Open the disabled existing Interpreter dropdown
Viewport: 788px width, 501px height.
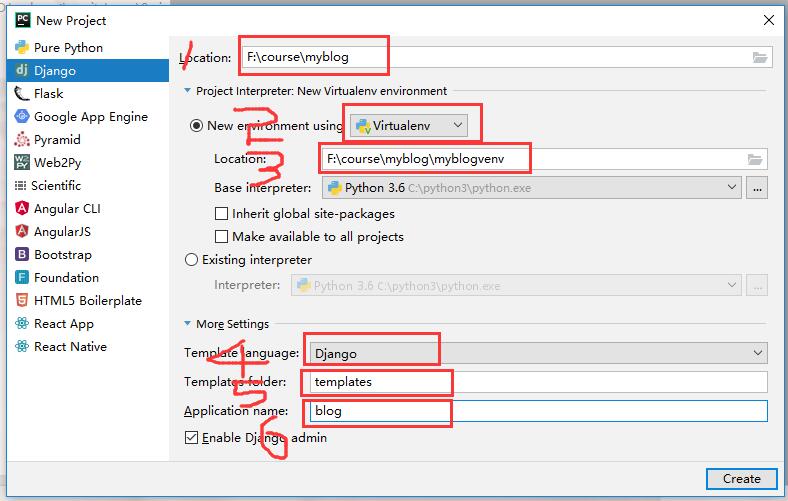tap(516, 285)
